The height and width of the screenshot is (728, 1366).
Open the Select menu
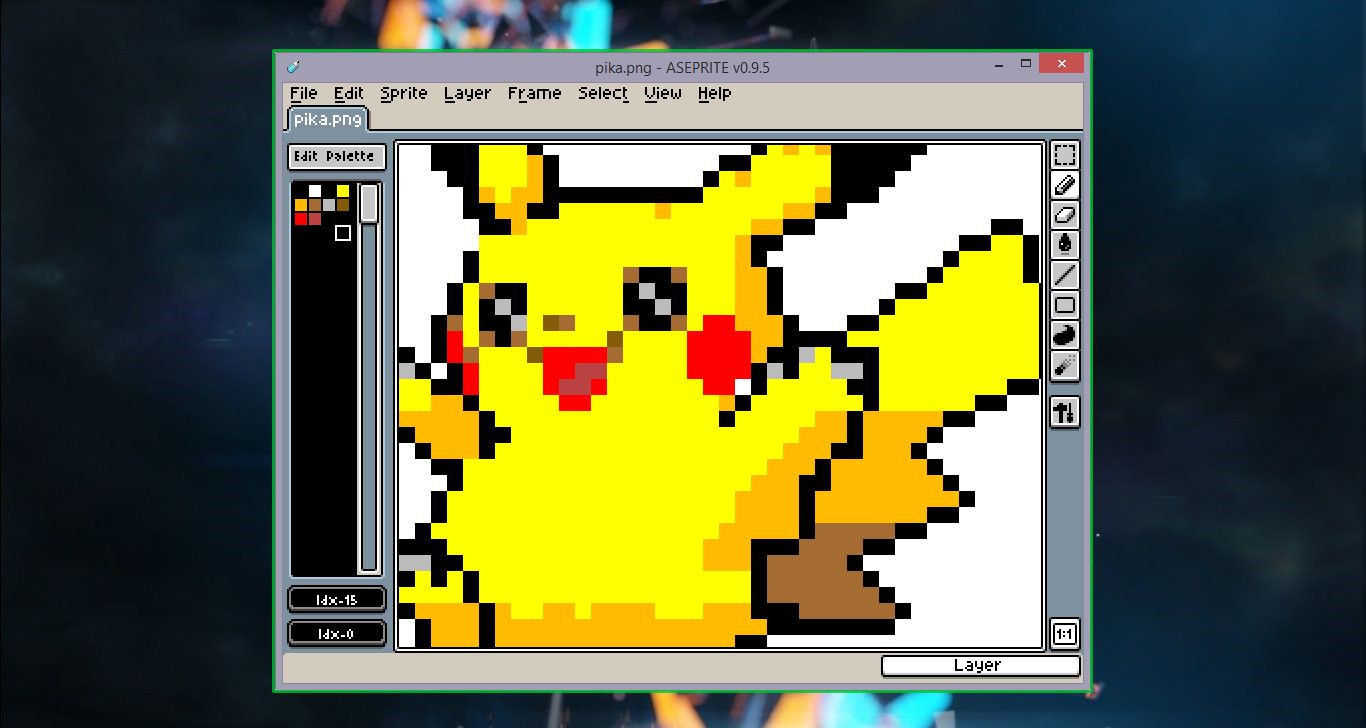(x=603, y=93)
